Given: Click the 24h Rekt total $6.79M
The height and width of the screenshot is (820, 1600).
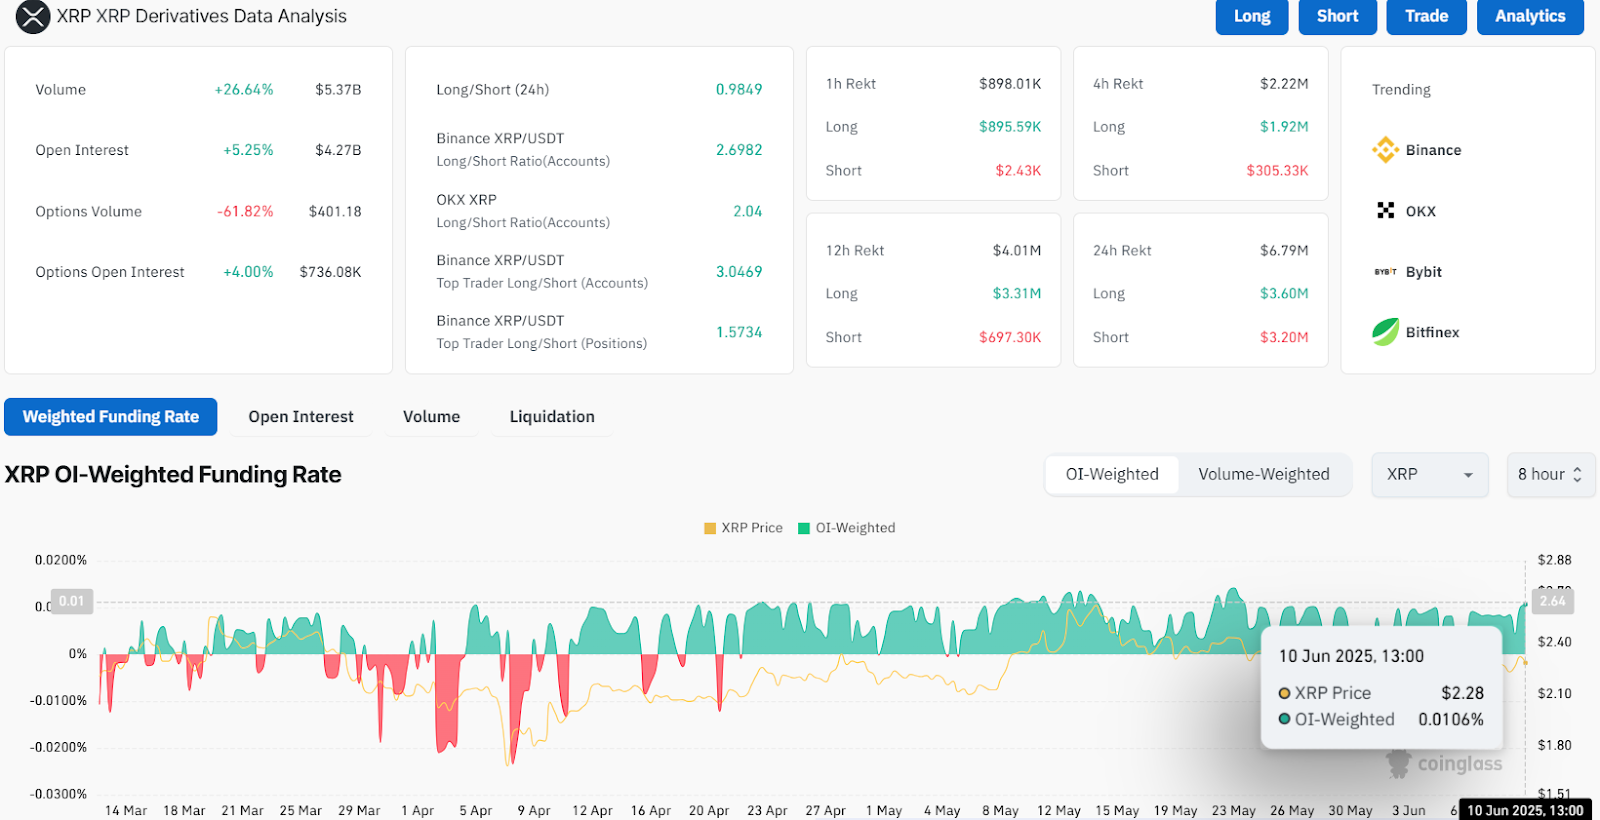Looking at the screenshot, I should coord(1284,251).
